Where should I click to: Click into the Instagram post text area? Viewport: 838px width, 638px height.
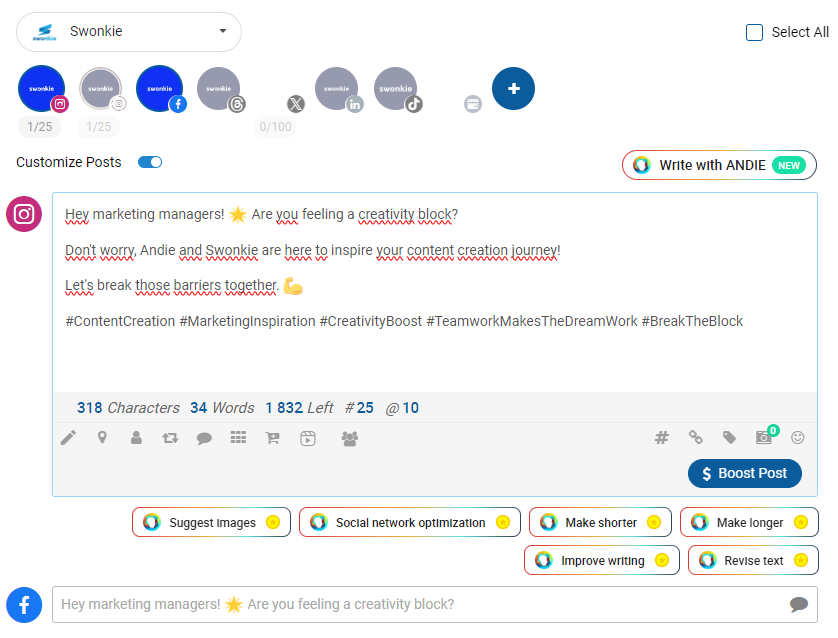pyautogui.click(x=434, y=293)
